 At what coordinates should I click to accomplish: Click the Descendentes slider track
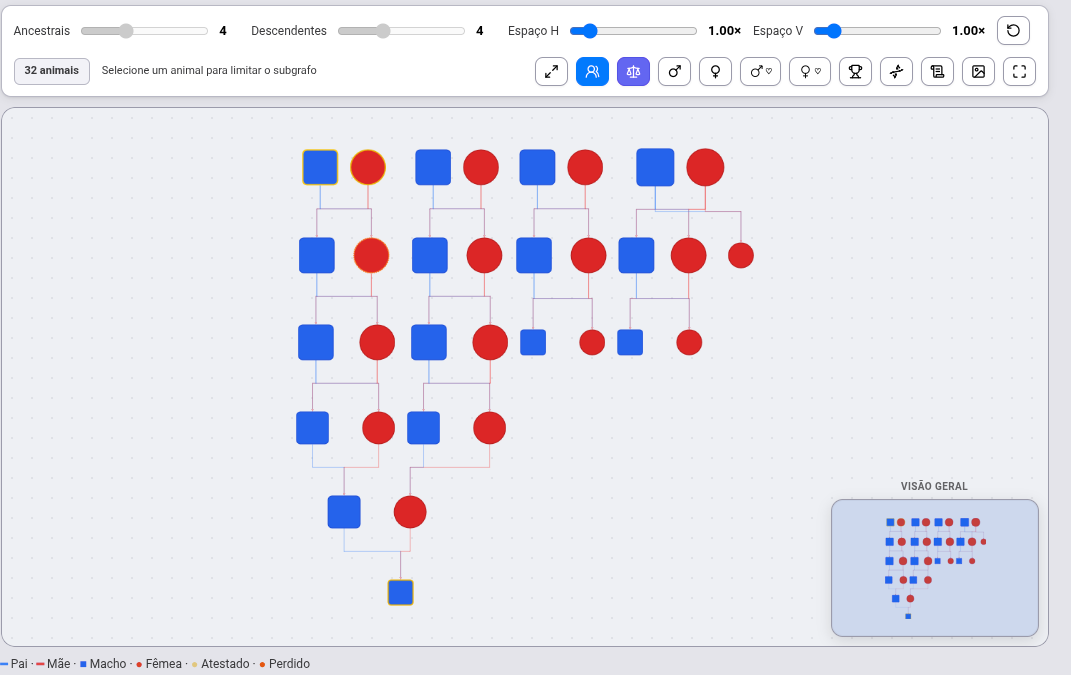point(401,31)
